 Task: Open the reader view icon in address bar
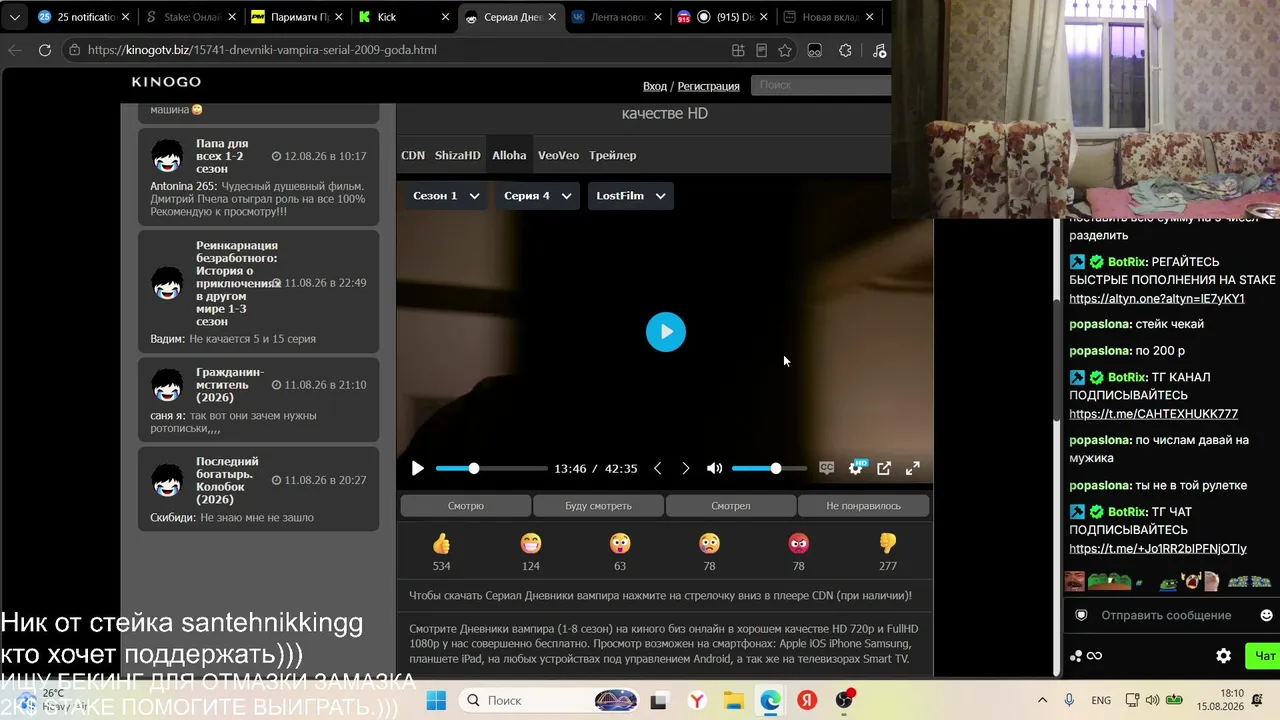[x=761, y=50]
